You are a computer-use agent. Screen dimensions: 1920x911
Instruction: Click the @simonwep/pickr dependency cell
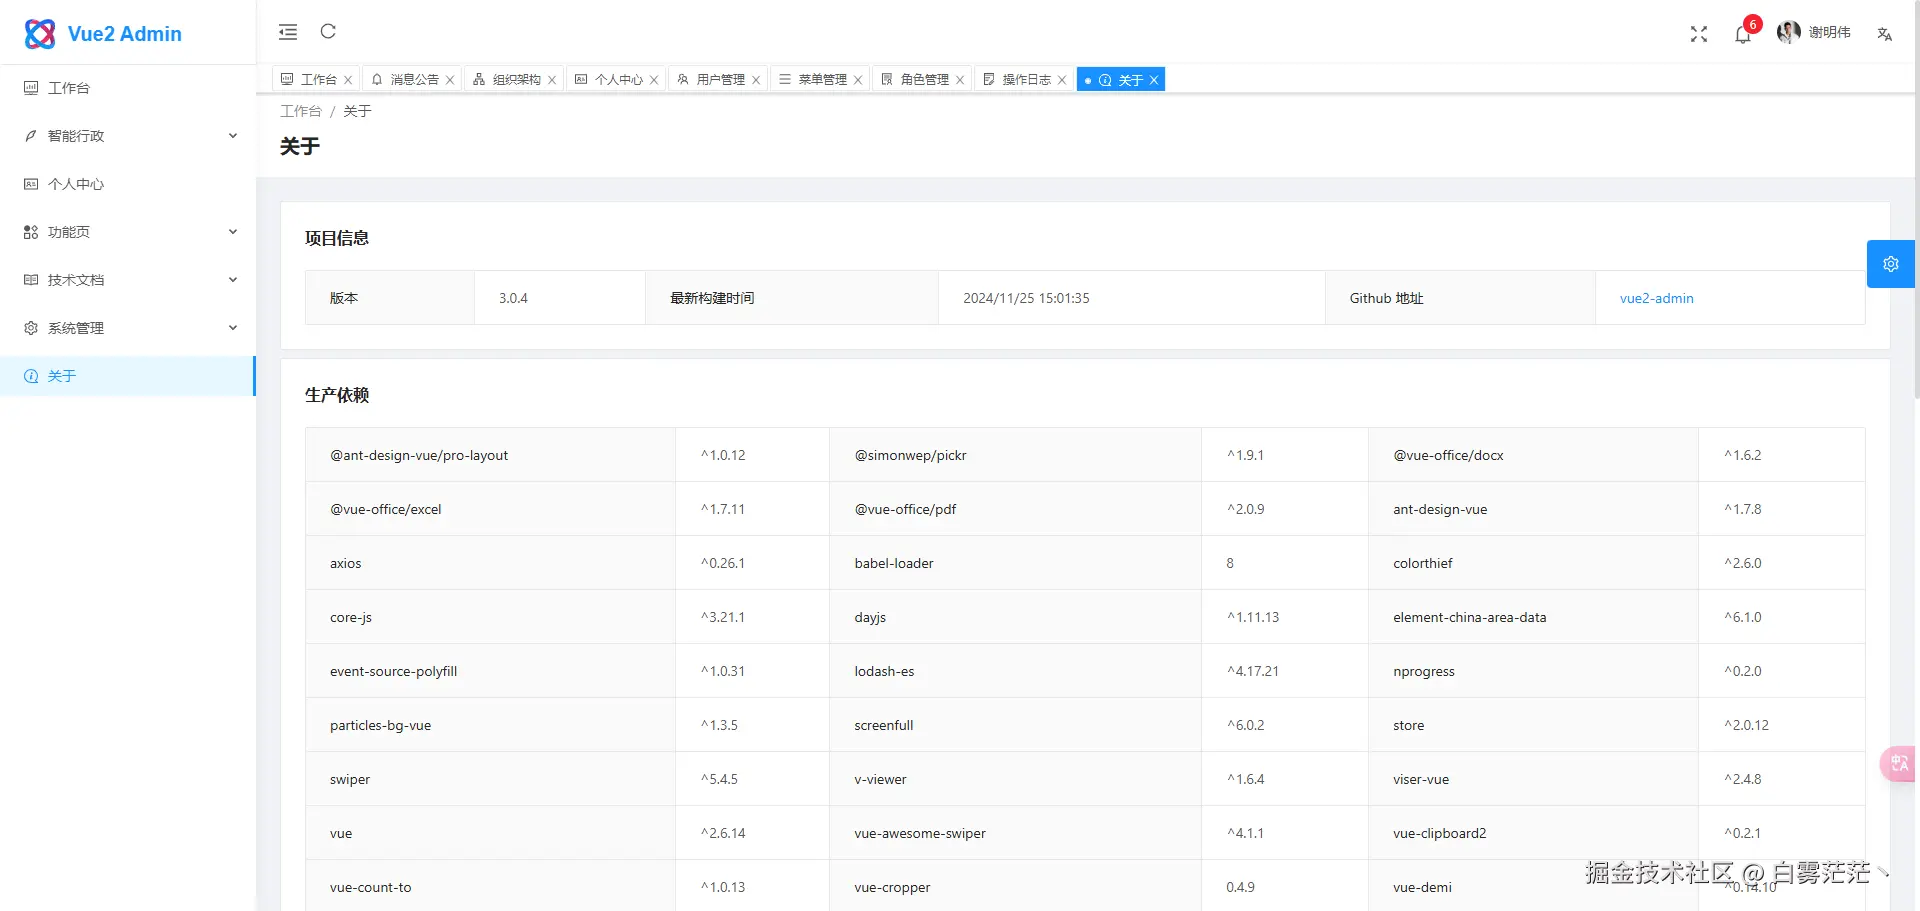pyautogui.click(x=1015, y=455)
